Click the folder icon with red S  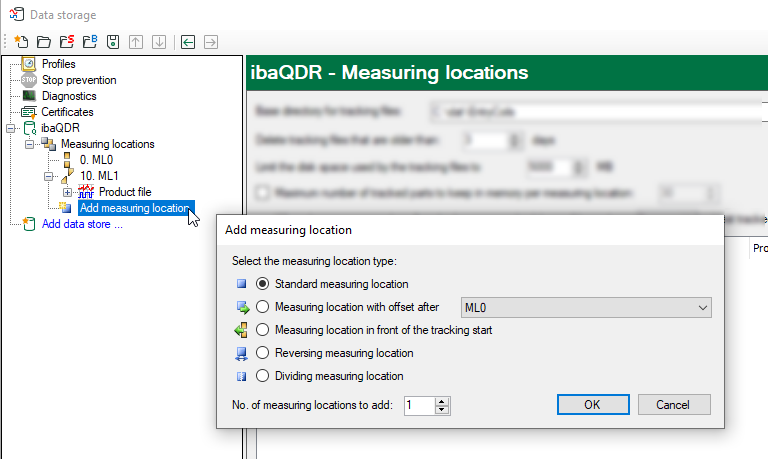[x=67, y=42]
